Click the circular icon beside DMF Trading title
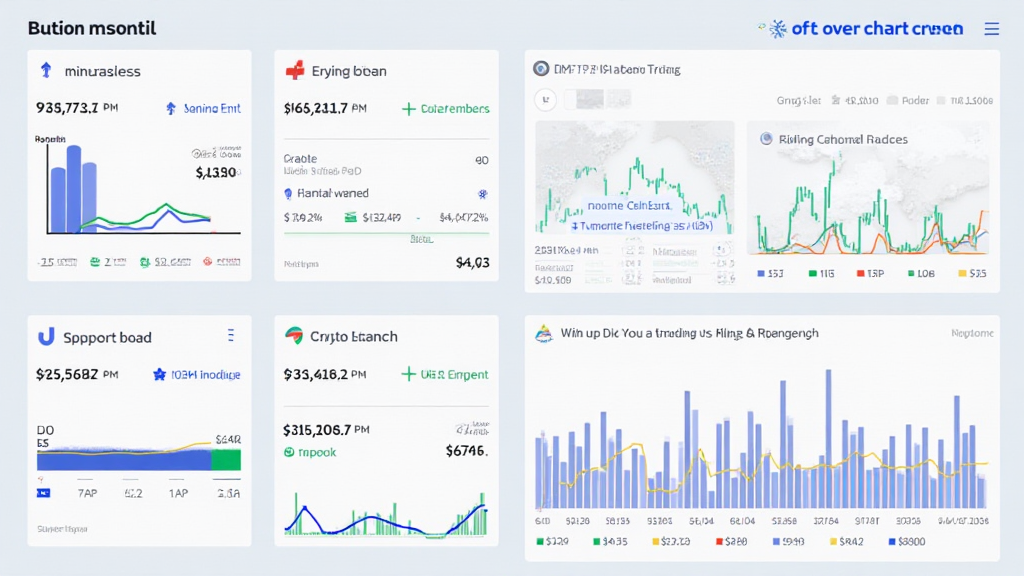Image resolution: width=1024 pixels, height=576 pixels. coord(542,69)
